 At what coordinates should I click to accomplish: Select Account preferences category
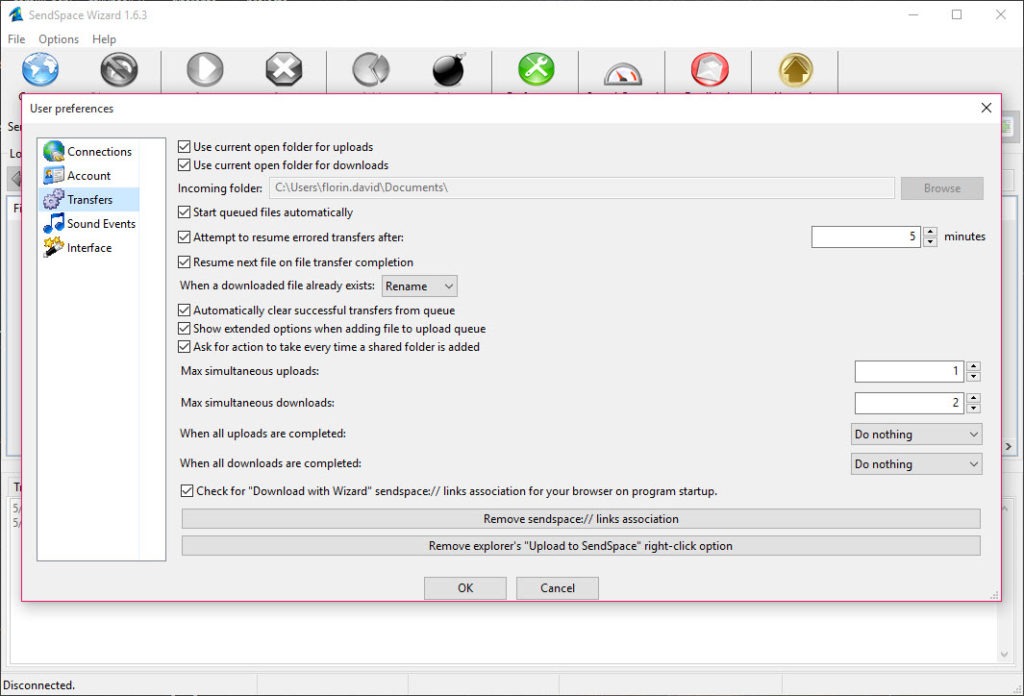click(88, 175)
